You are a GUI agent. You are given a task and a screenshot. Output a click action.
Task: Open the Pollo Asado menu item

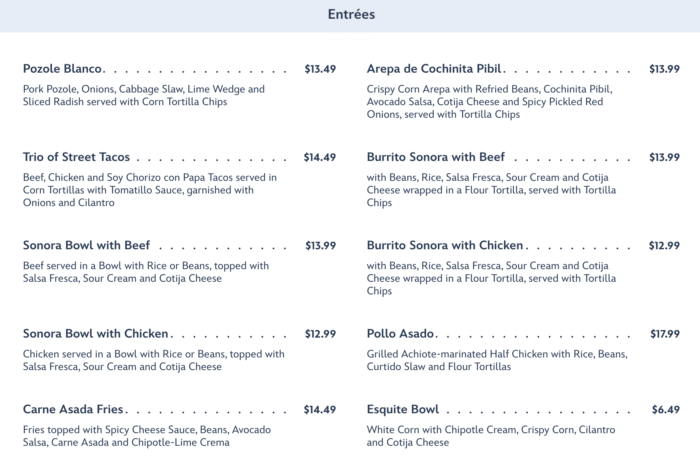point(400,333)
